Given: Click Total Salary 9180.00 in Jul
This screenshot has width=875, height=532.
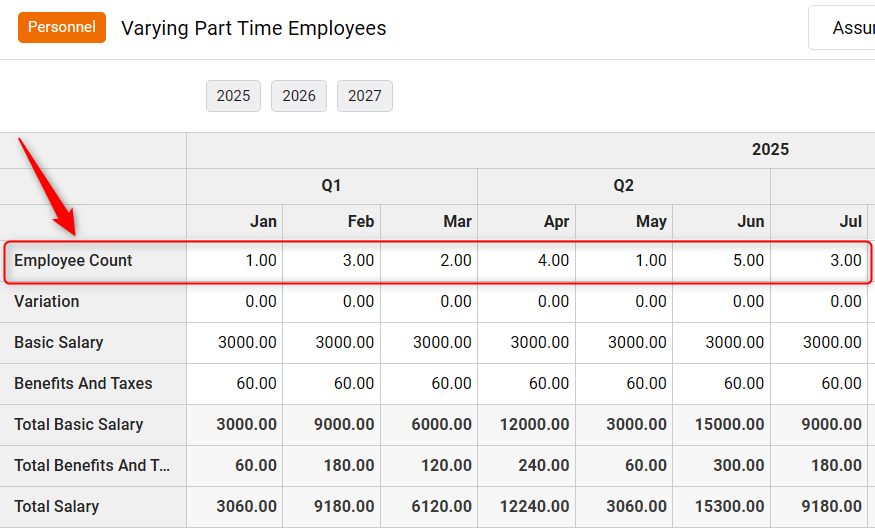Looking at the screenshot, I should click(819, 506).
